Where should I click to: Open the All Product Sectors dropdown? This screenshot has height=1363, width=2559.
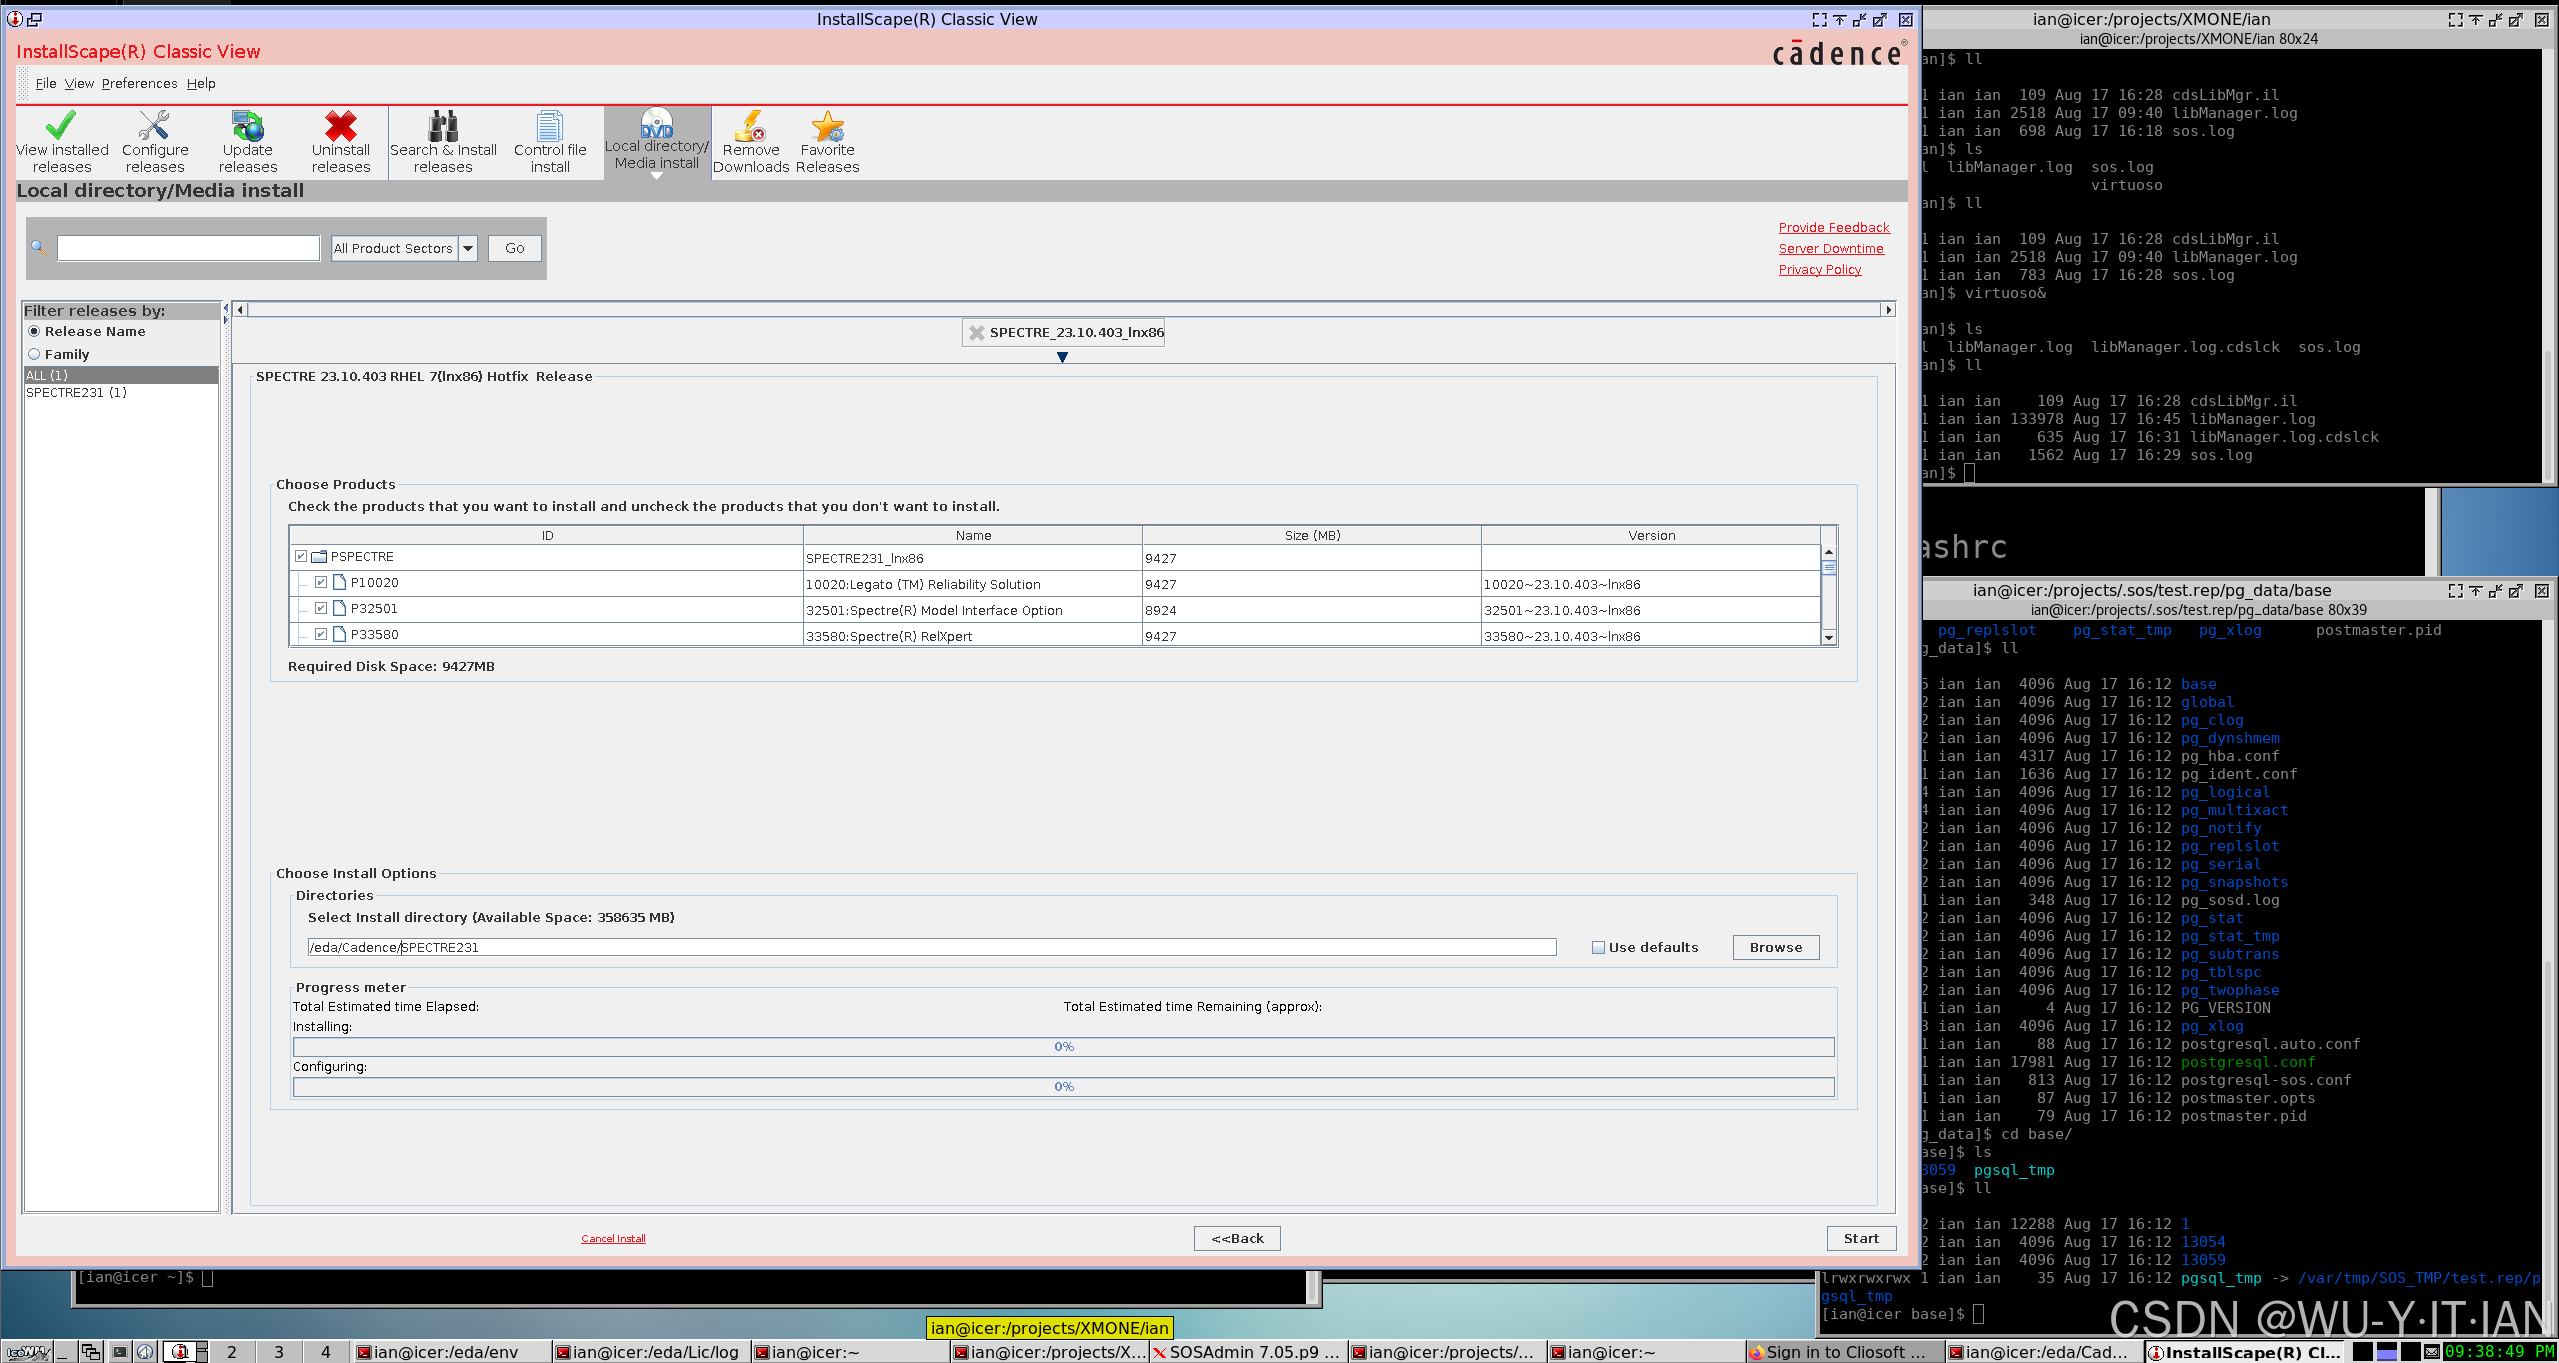pos(467,248)
